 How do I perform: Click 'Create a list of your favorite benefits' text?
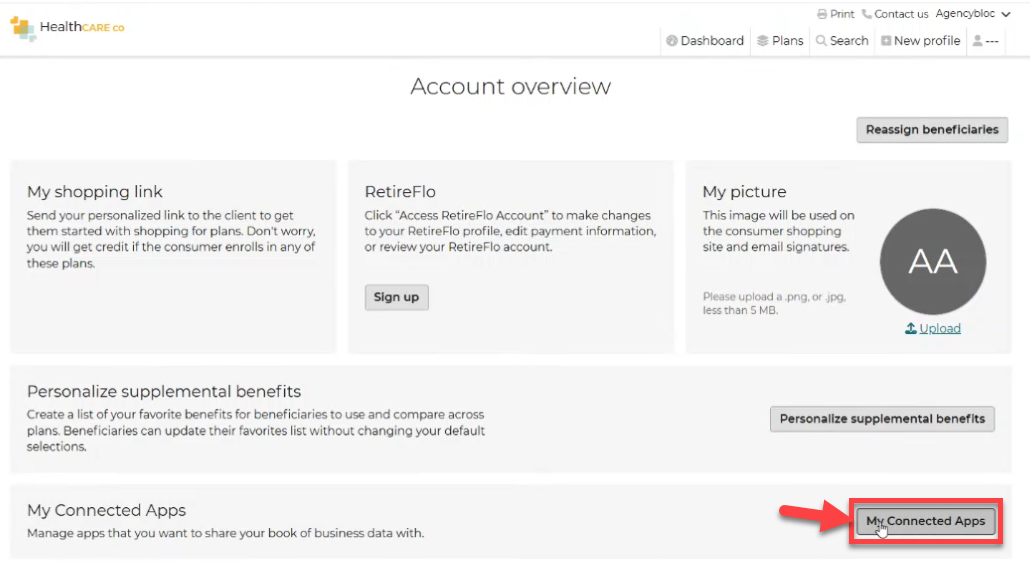tap(256, 431)
